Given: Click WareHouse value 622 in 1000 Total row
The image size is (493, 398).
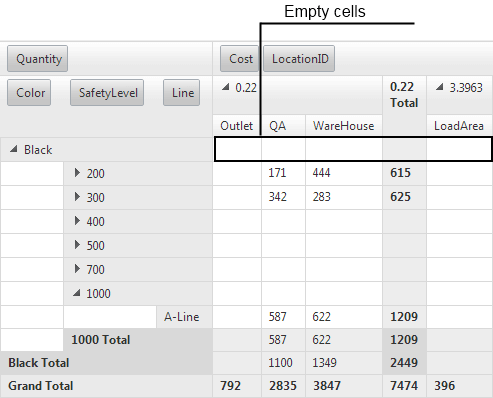Looking at the screenshot, I should 344,340.
